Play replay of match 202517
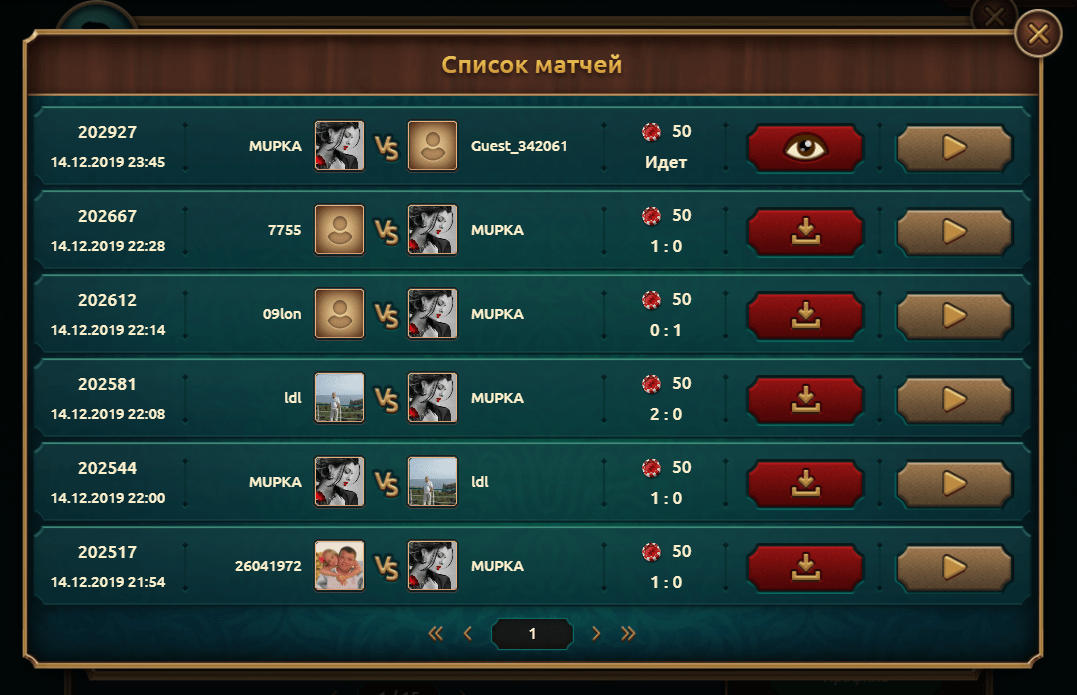The height and width of the screenshot is (695, 1077). click(x=954, y=568)
